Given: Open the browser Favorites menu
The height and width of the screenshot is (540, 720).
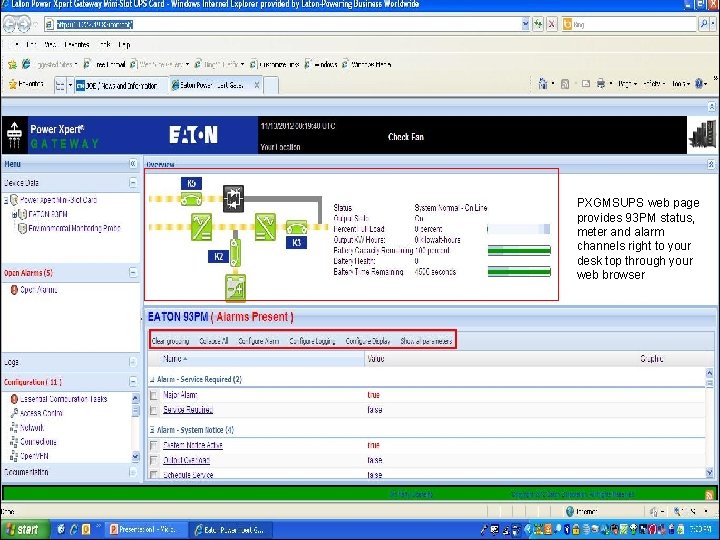Looking at the screenshot, I should coord(77,45).
